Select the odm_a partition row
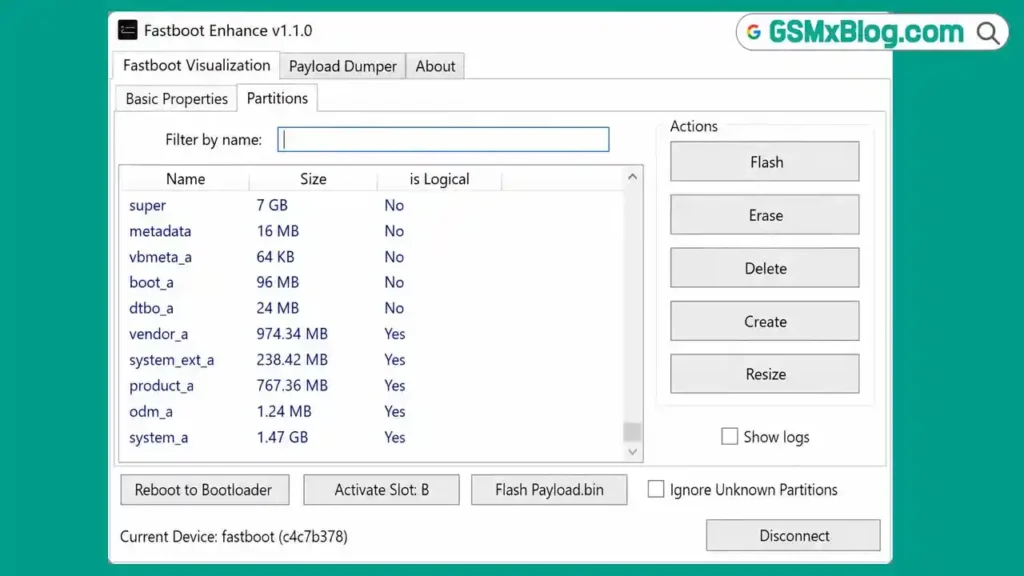Image resolution: width=1024 pixels, height=576 pixels. pos(372,411)
